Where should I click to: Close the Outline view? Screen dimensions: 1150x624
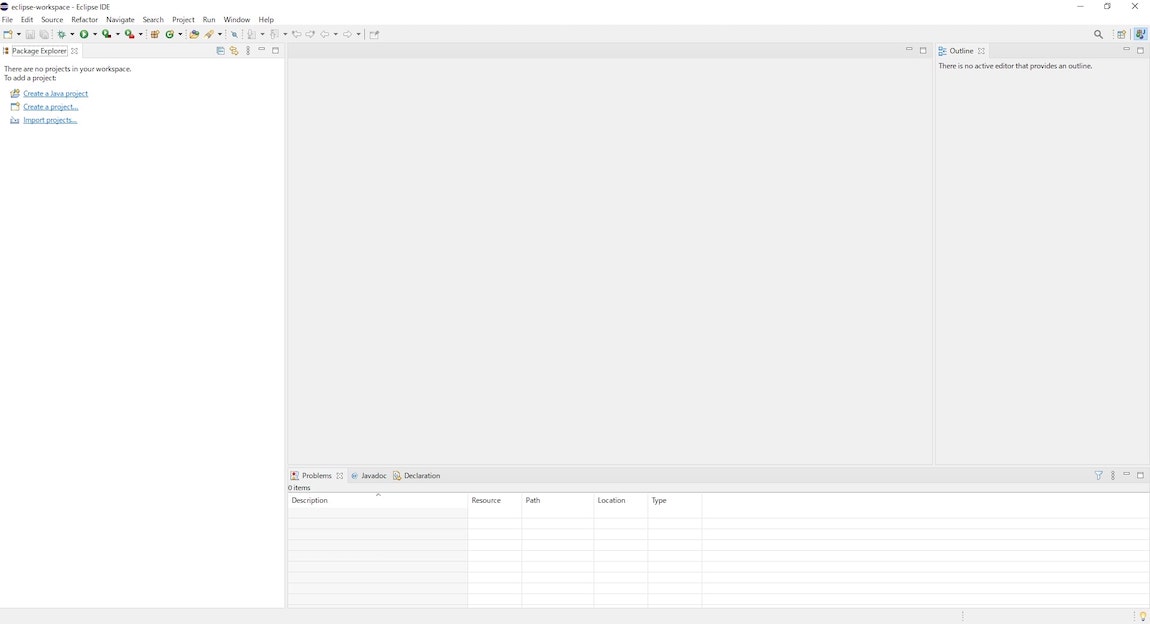[x=981, y=51]
